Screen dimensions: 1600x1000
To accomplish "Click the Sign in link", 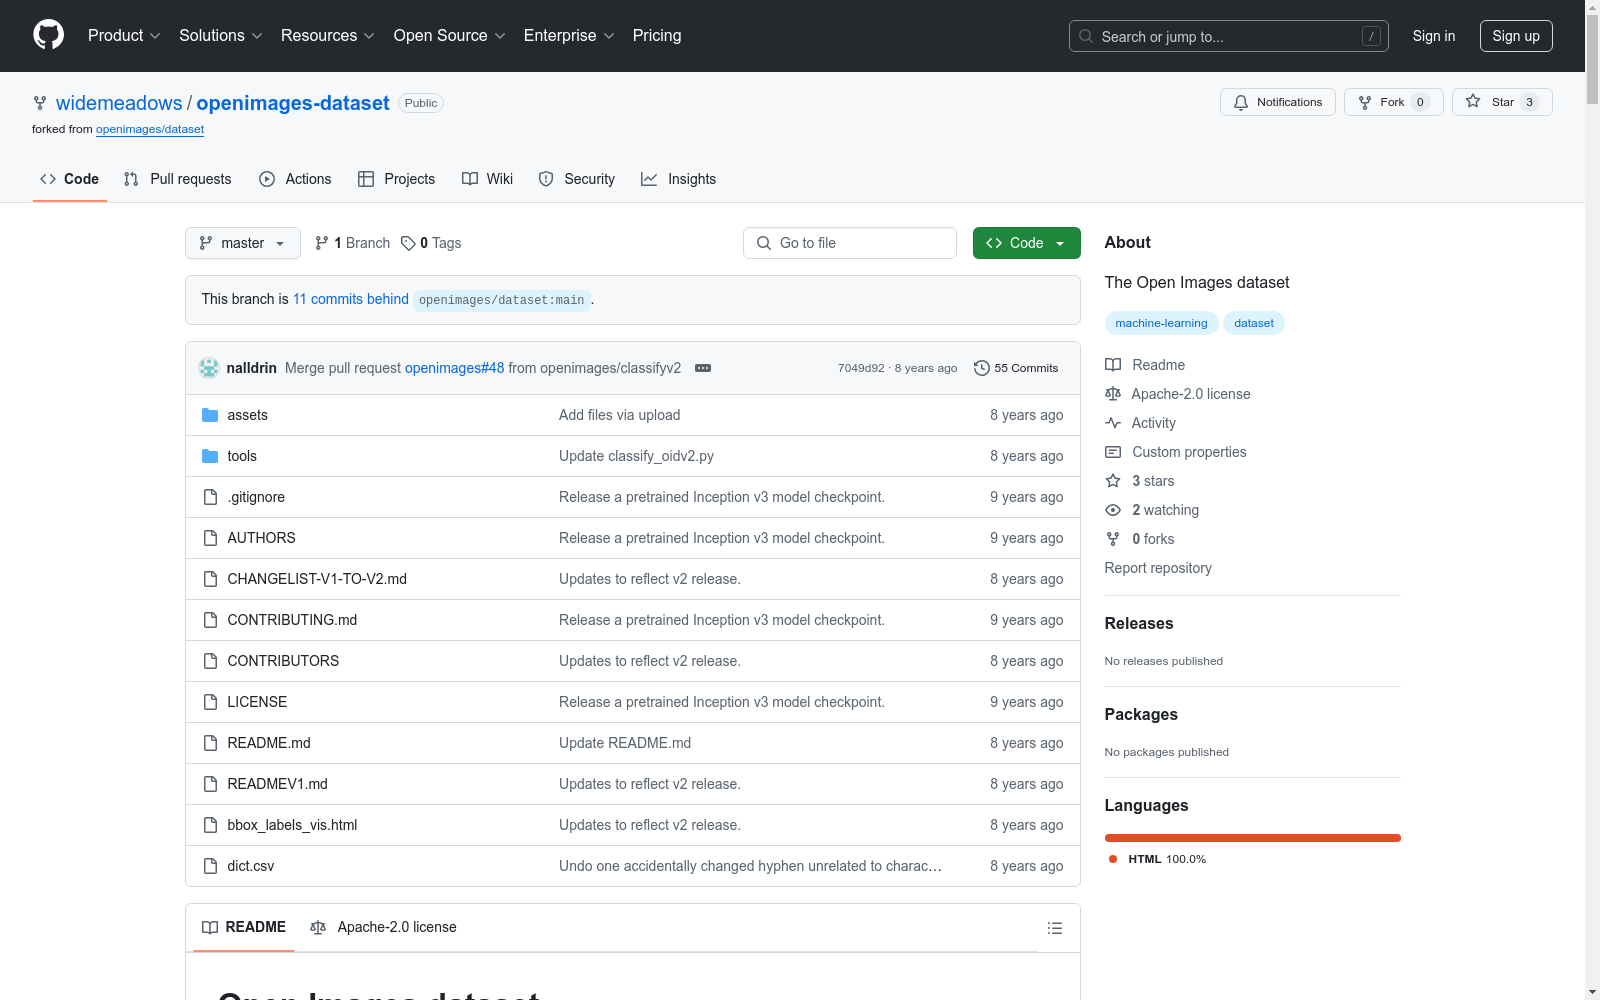I will tap(1434, 36).
